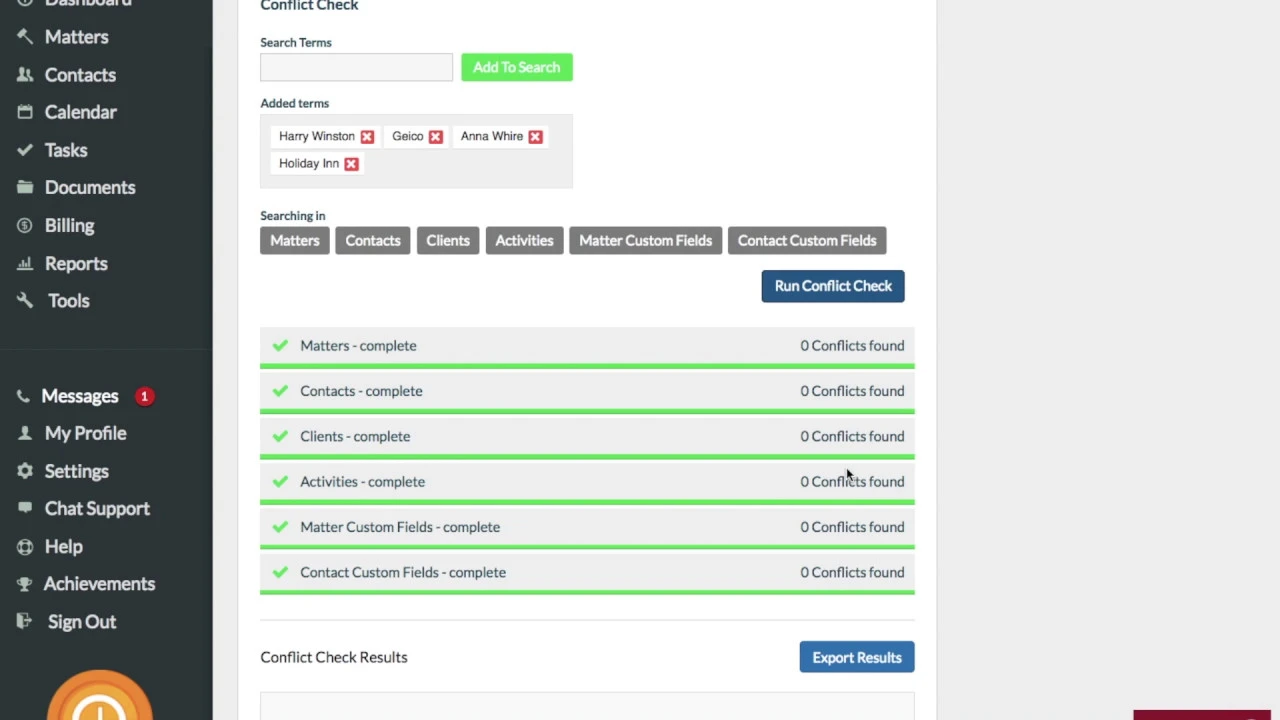Open Help from the sidebar
Screen dimensions: 1280x720
coord(64,546)
